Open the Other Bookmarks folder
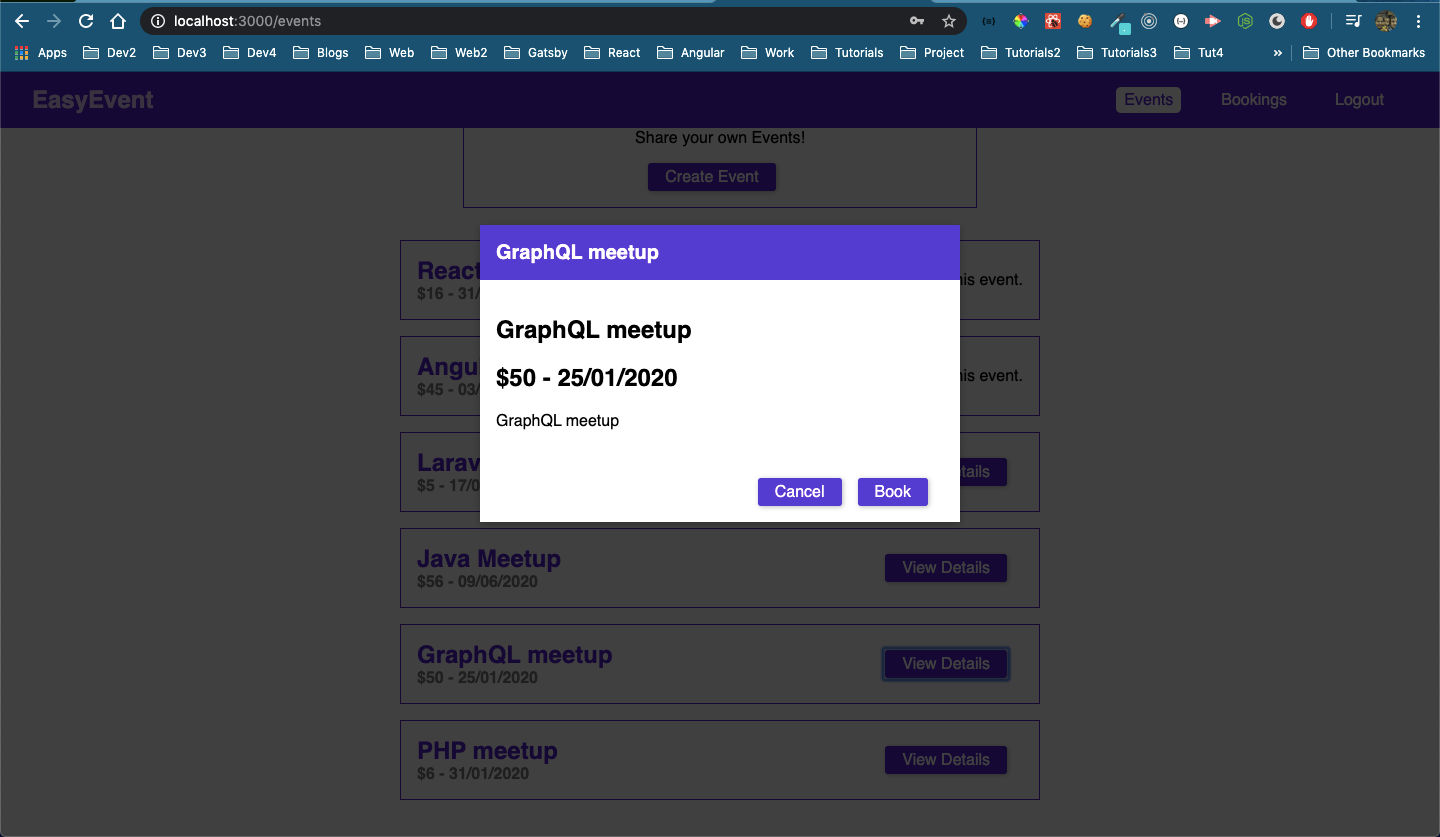This screenshot has width=1440, height=837. (1364, 53)
